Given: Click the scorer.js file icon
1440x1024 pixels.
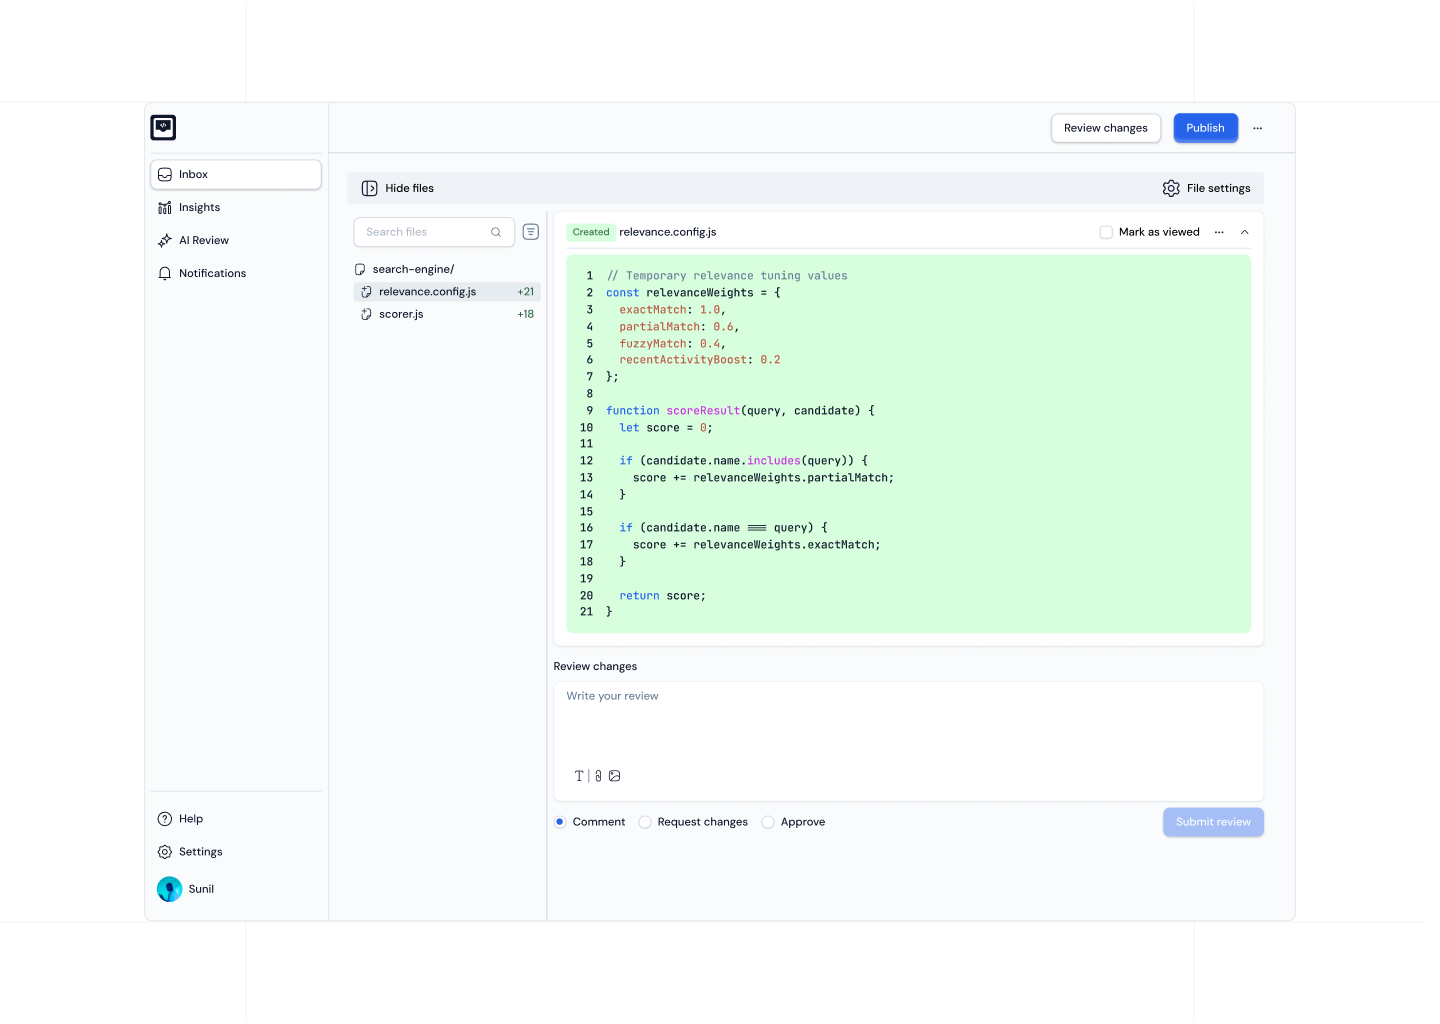Looking at the screenshot, I should (x=366, y=314).
